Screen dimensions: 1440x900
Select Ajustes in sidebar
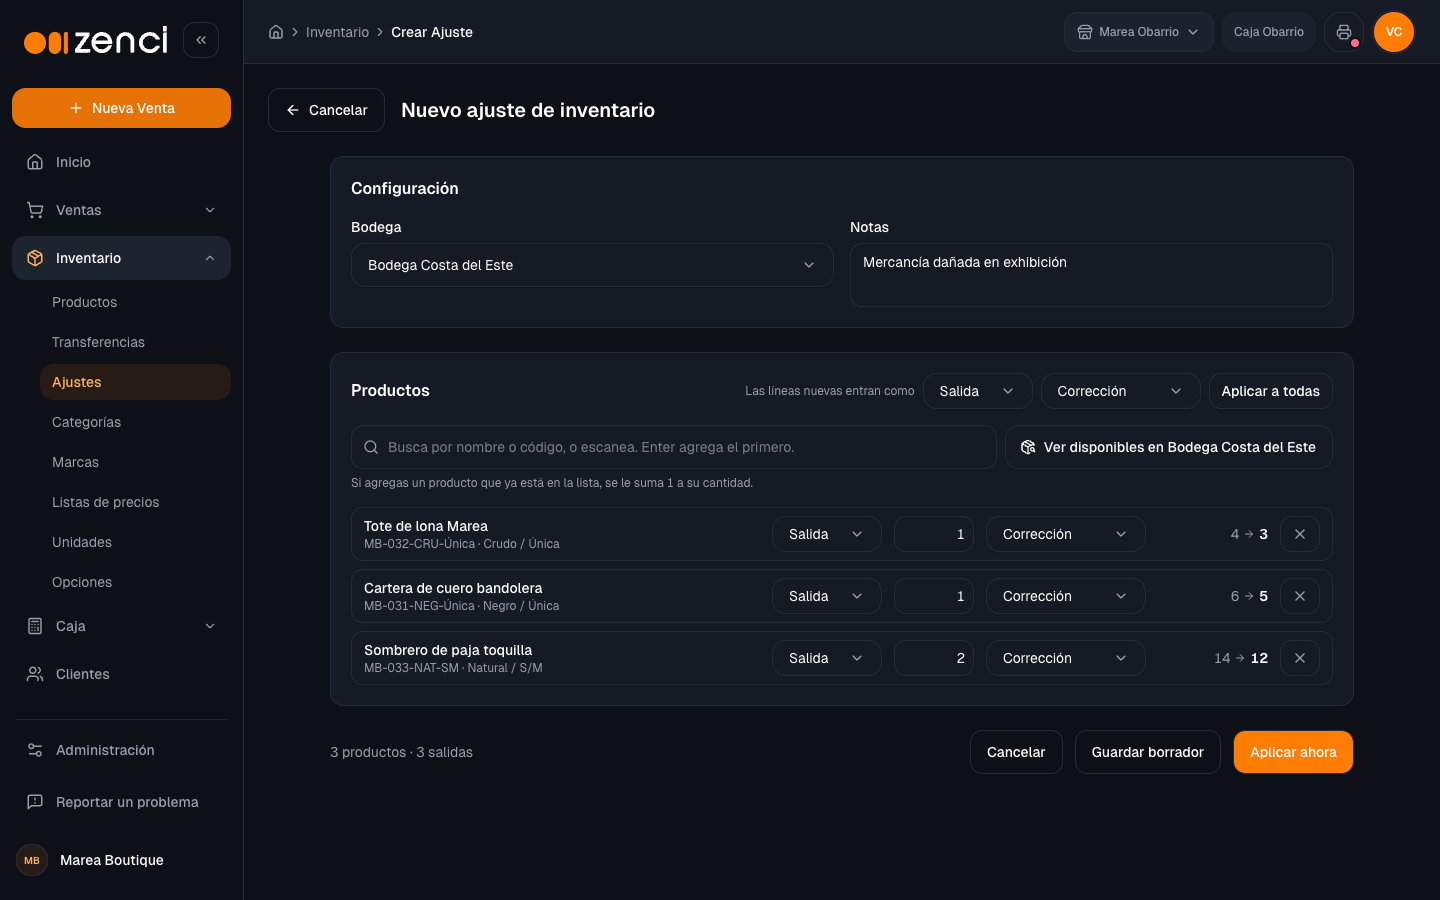135,382
